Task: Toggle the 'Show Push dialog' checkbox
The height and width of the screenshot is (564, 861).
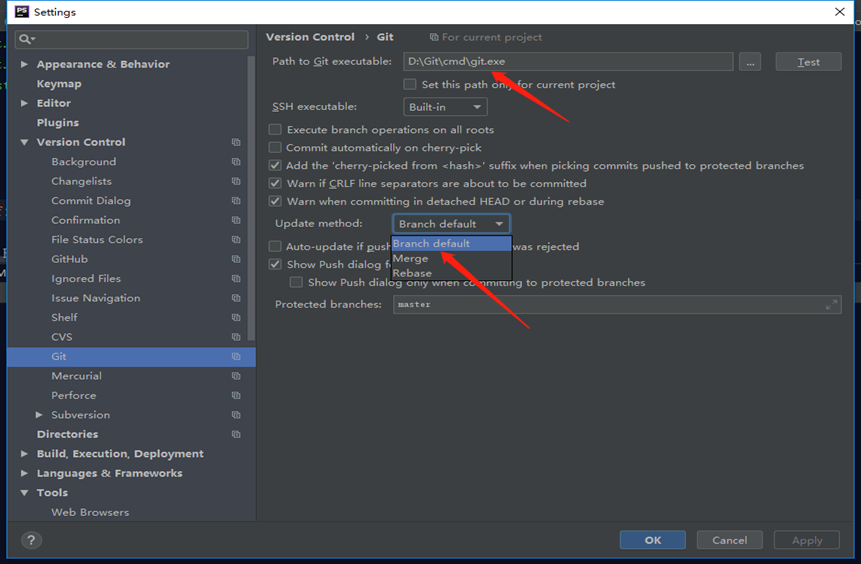Action: point(275,265)
